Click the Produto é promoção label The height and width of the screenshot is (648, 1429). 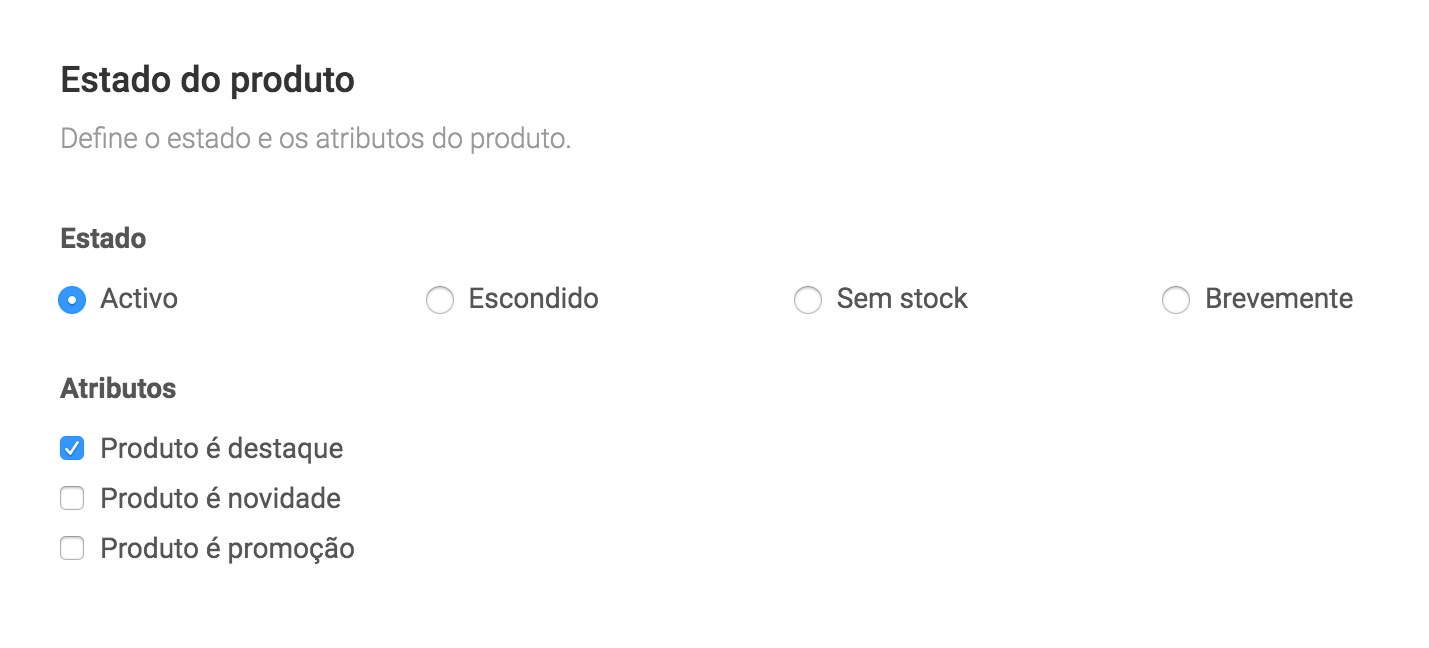coord(226,548)
